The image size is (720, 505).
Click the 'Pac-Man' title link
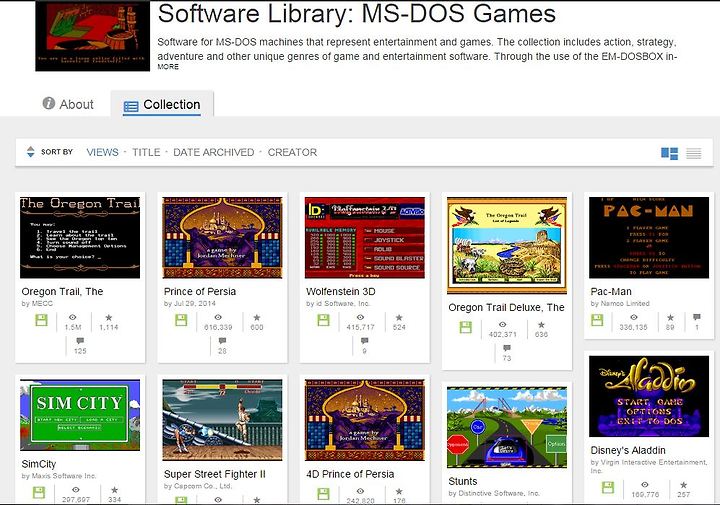click(611, 292)
